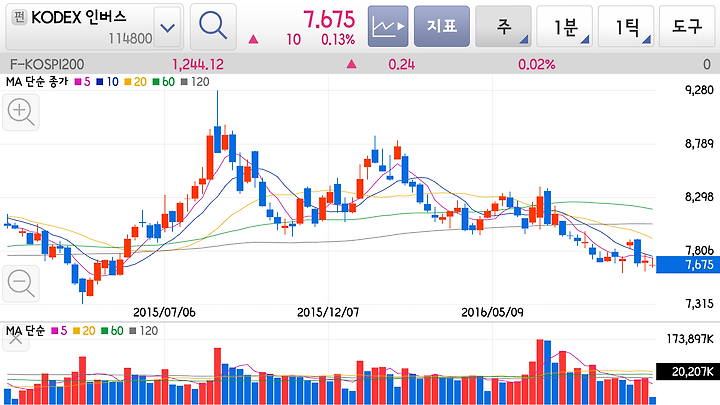Click the blue 7,675 current price marker
The image size is (720, 405).
[x=687, y=264]
